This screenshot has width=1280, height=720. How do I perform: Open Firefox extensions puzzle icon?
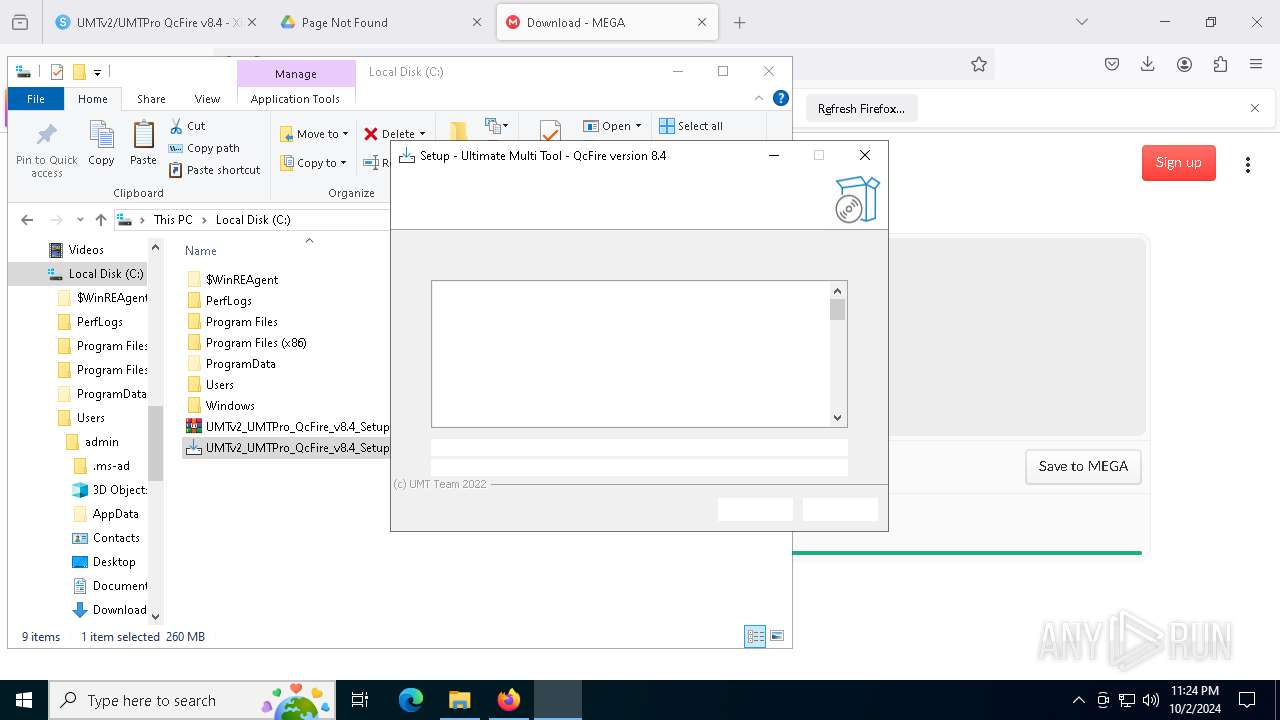(x=1220, y=64)
